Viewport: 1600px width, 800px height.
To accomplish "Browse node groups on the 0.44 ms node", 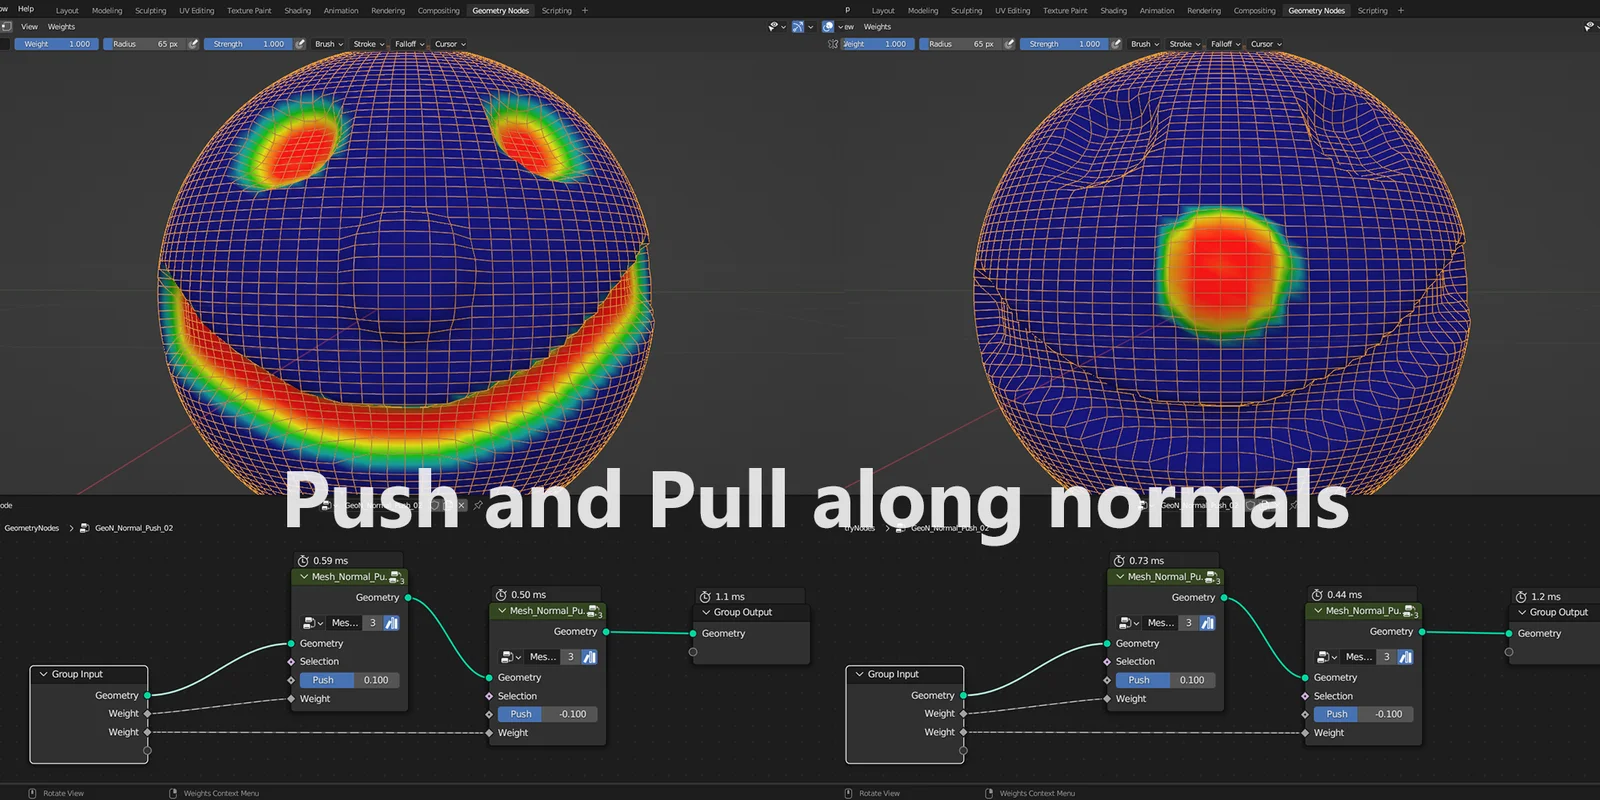I will pyautogui.click(x=1327, y=657).
